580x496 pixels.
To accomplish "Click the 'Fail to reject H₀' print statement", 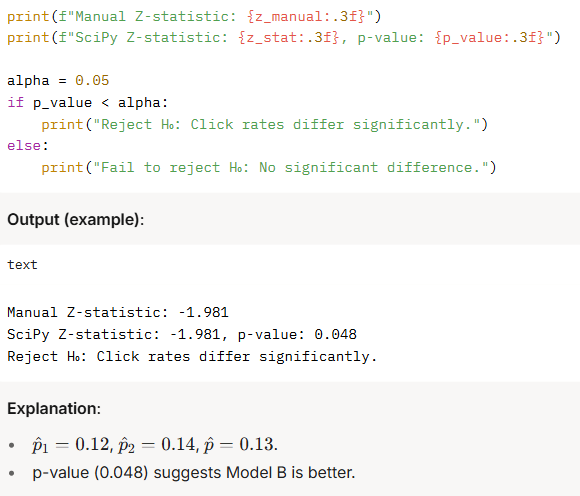I will 269,168.
